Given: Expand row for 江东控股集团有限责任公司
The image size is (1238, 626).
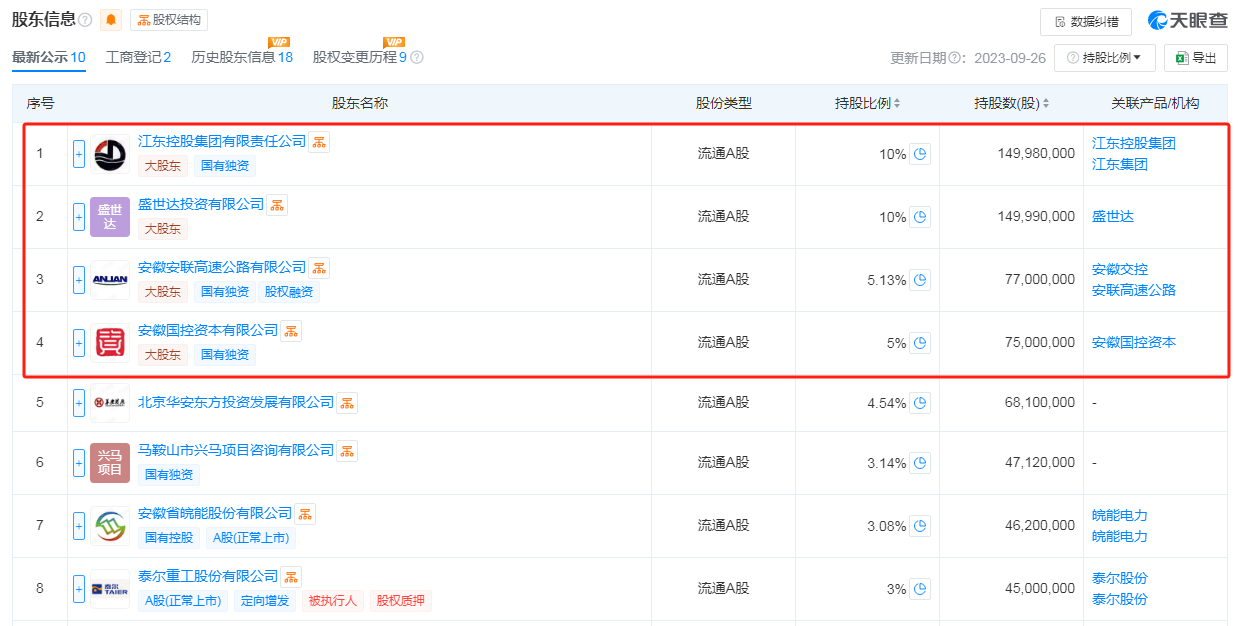Looking at the screenshot, I should click(79, 154).
